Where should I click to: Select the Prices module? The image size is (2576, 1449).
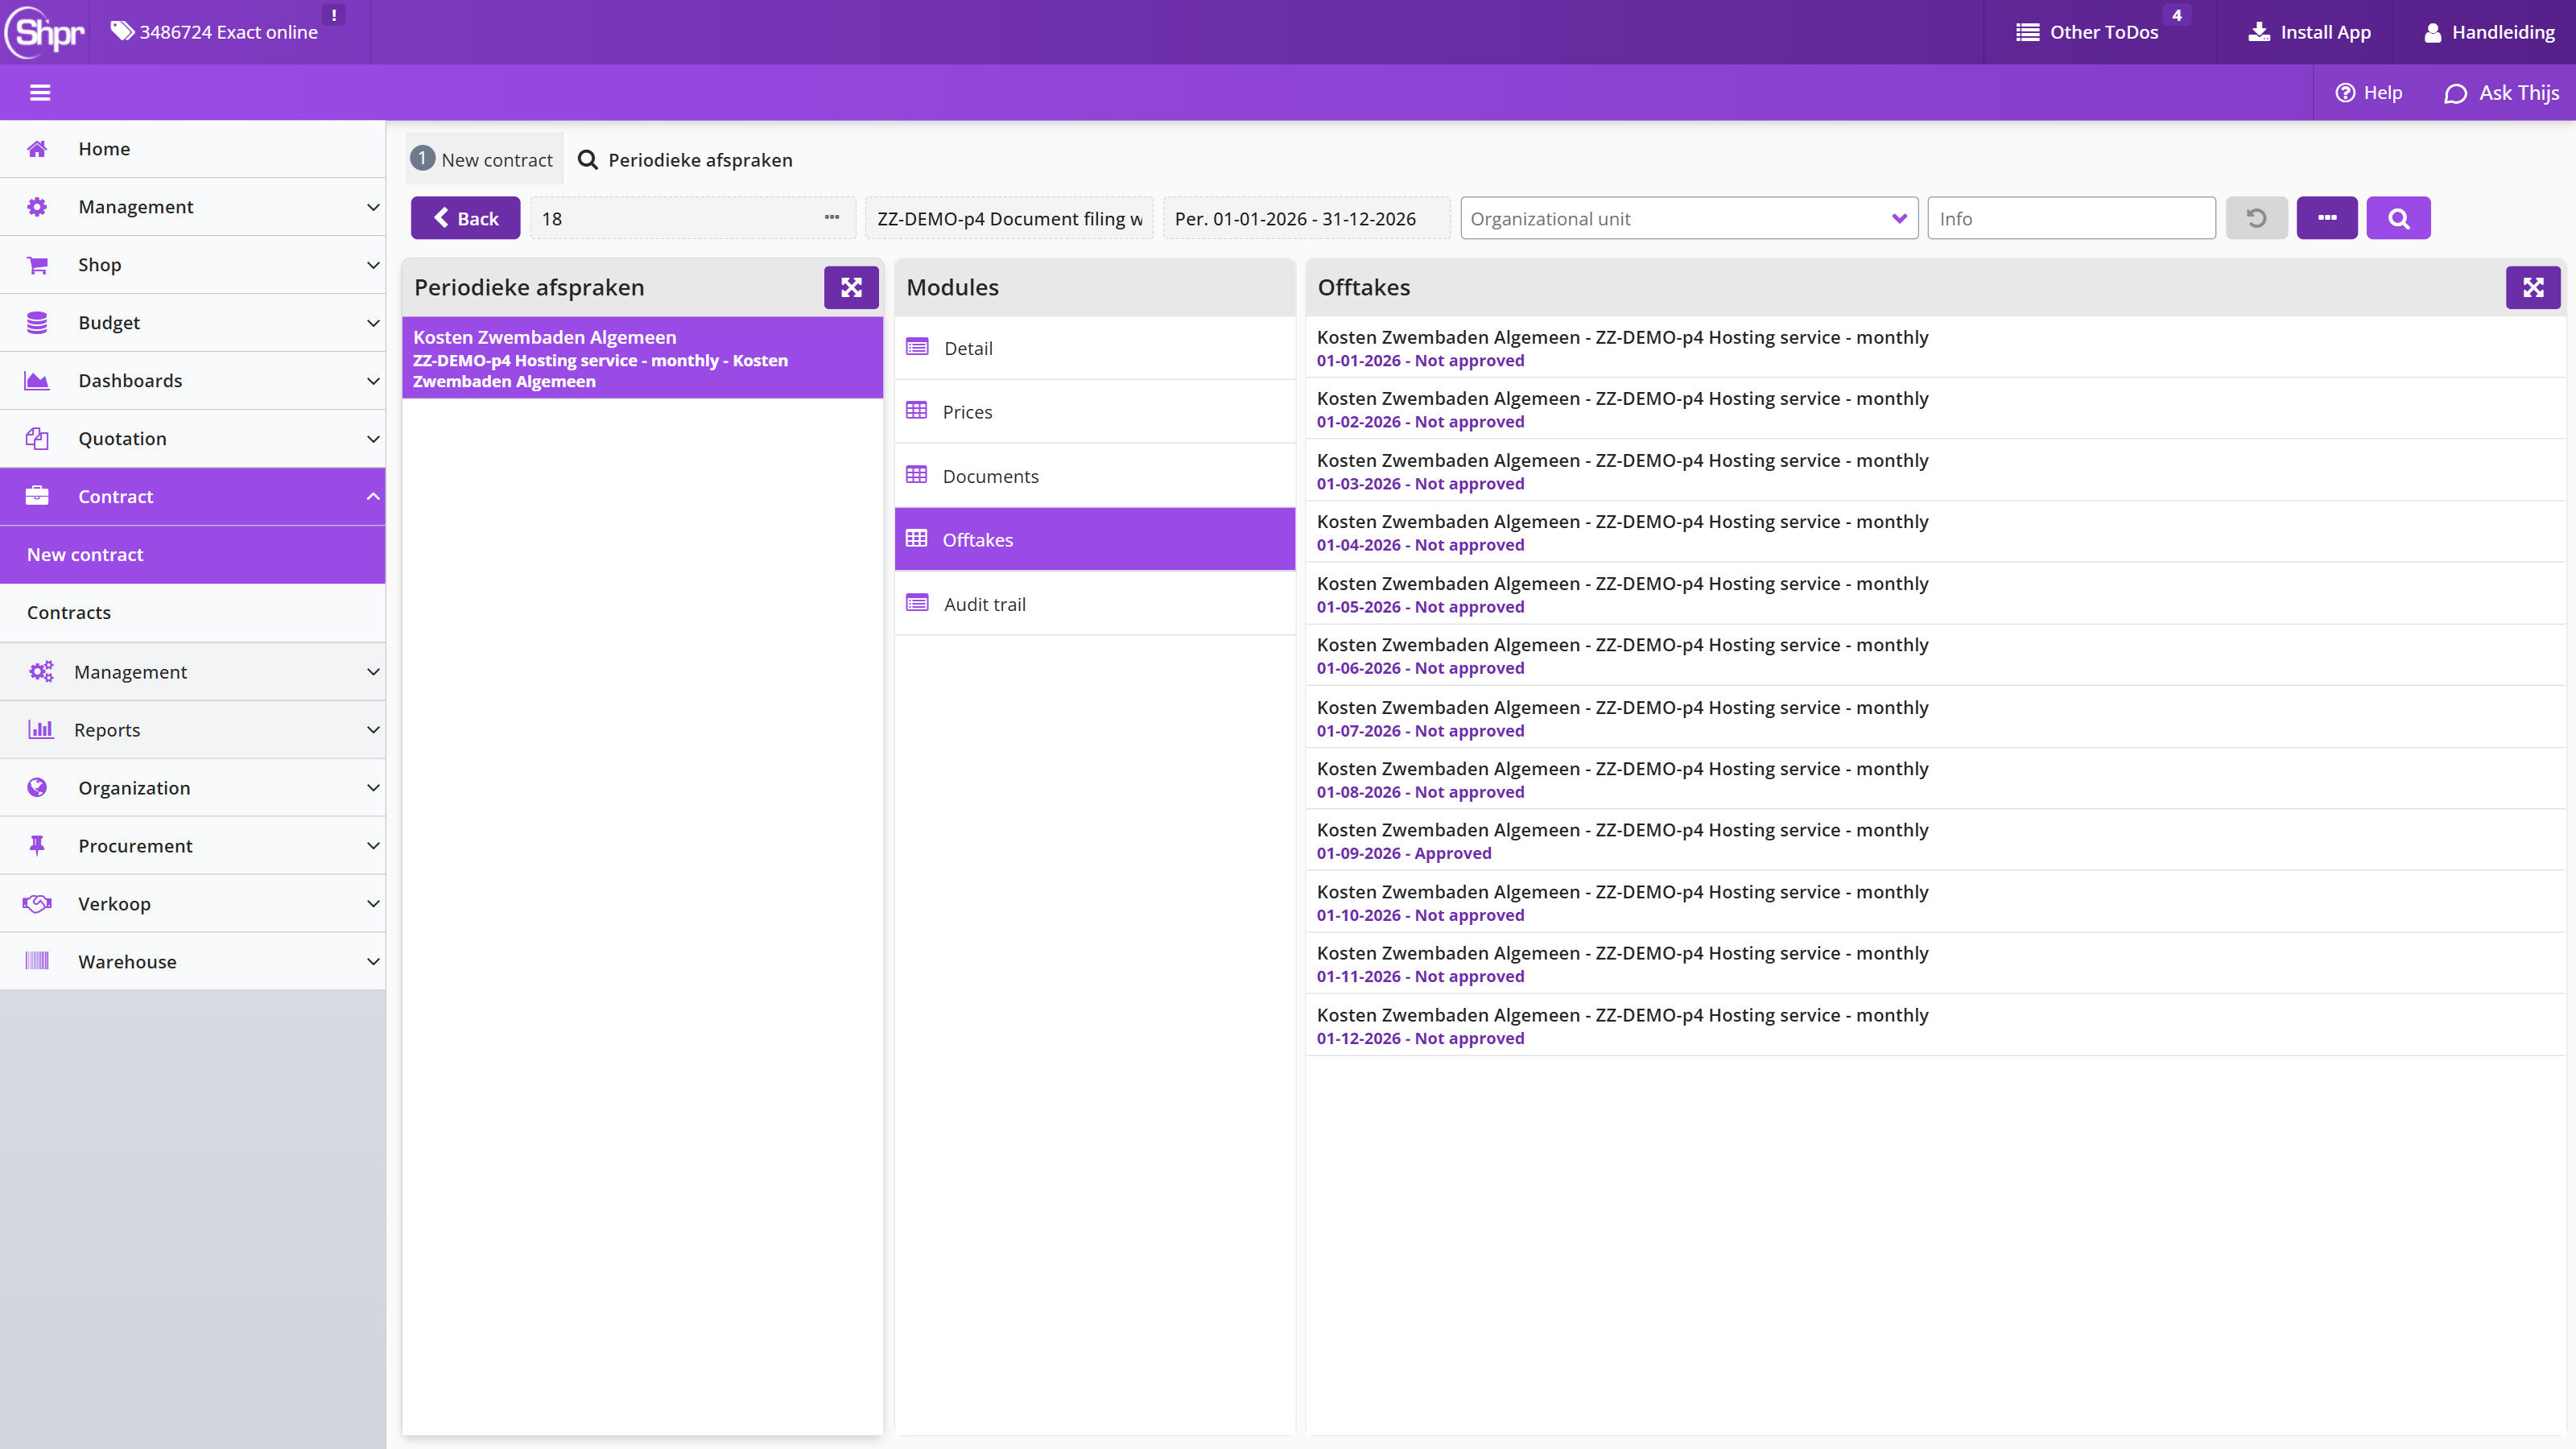tap(1095, 412)
